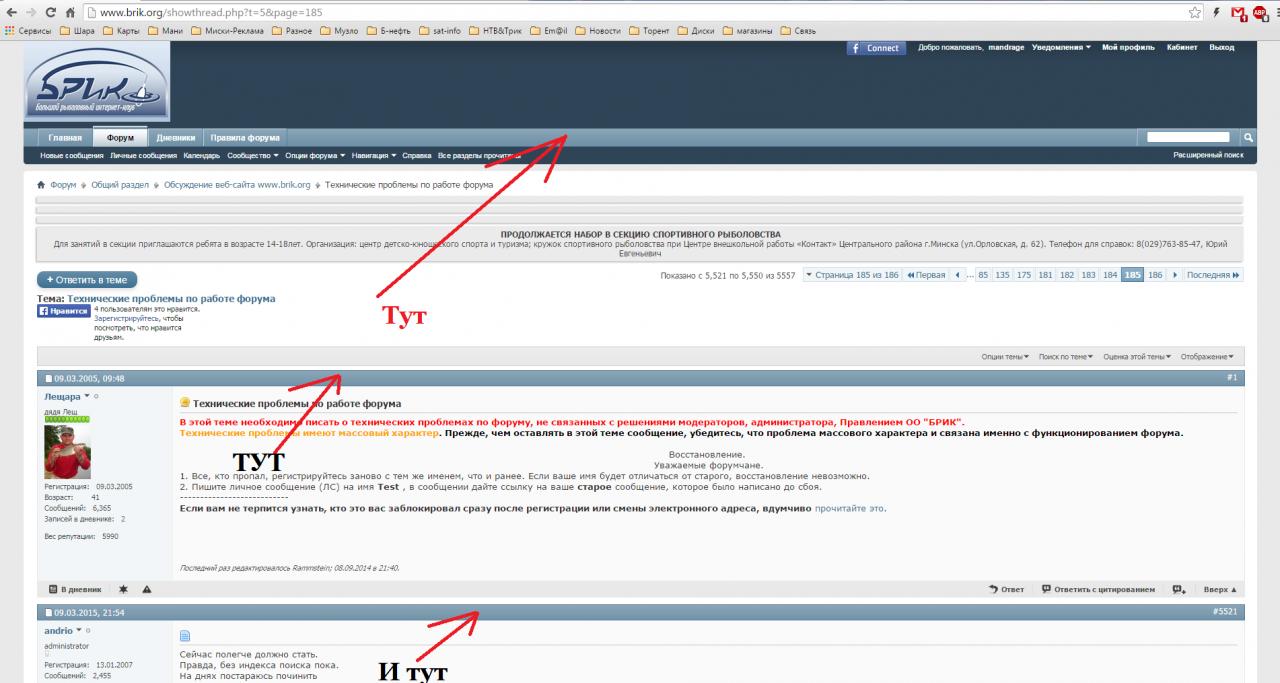Expand the Опции темы dropdown
This screenshot has width=1280, height=683.
pyautogui.click(x=1006, y=356)
